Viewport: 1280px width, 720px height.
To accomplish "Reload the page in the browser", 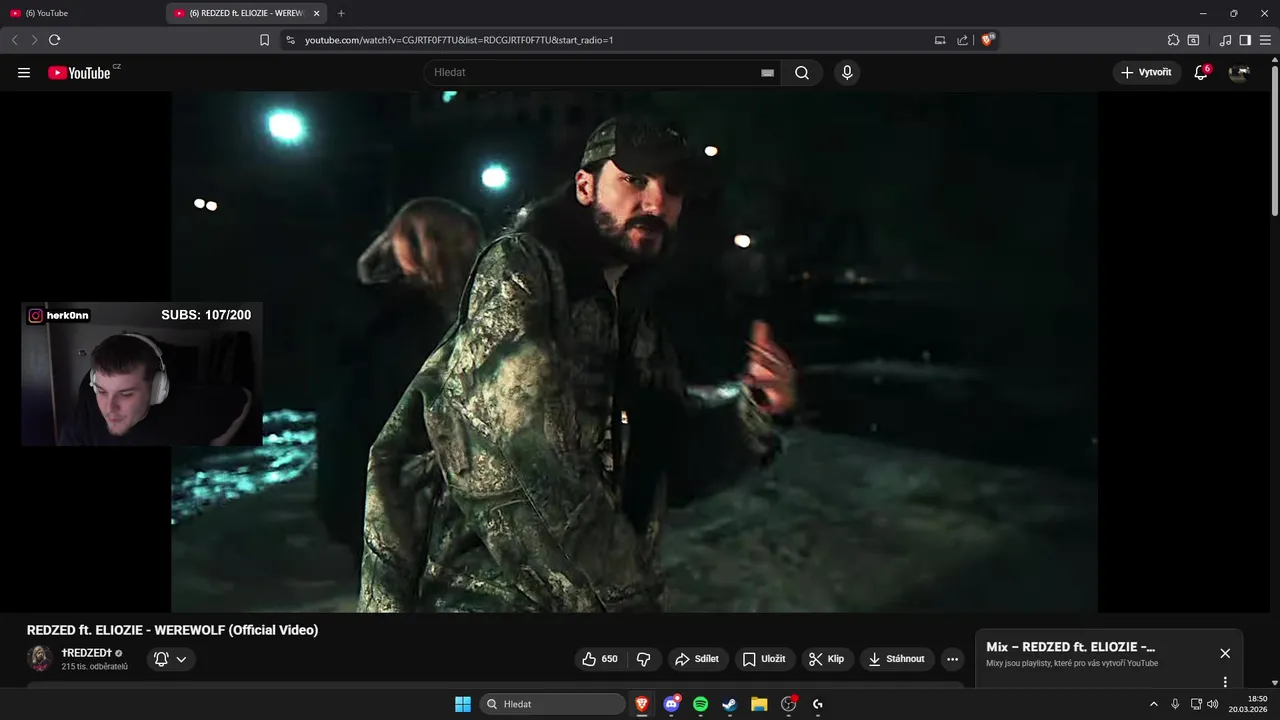I will (54, 40).
